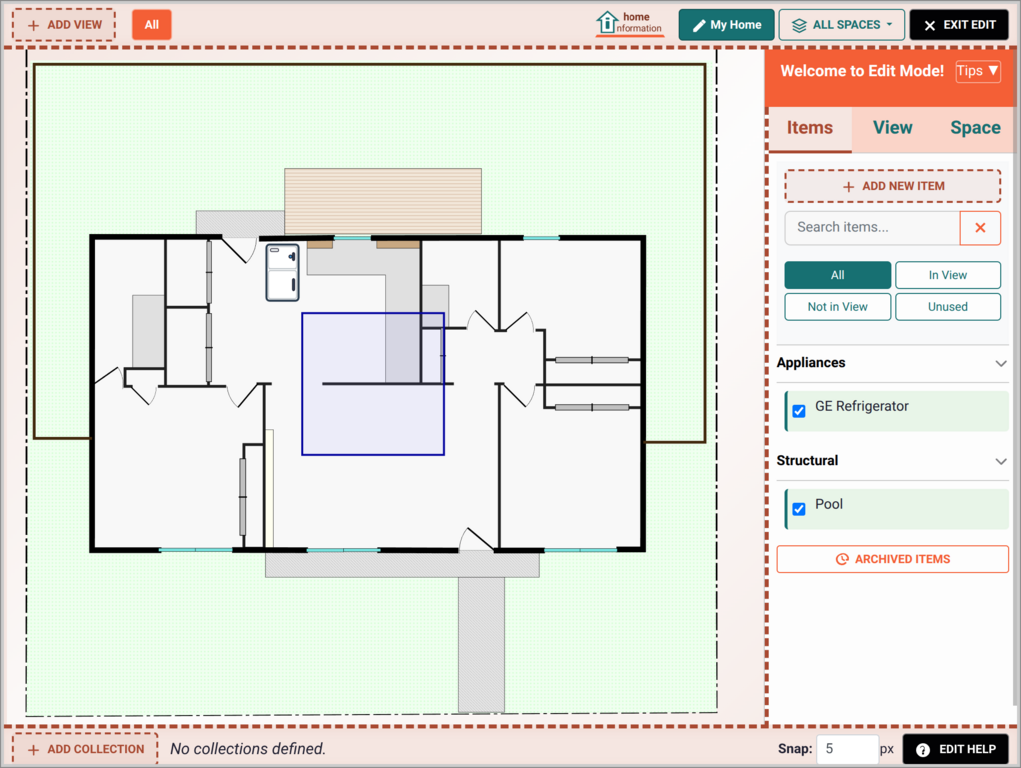Viewport: 1021px width, 768px height.
Task: Collapse the Appliances section chevron
Action: tap(1001, 363)
